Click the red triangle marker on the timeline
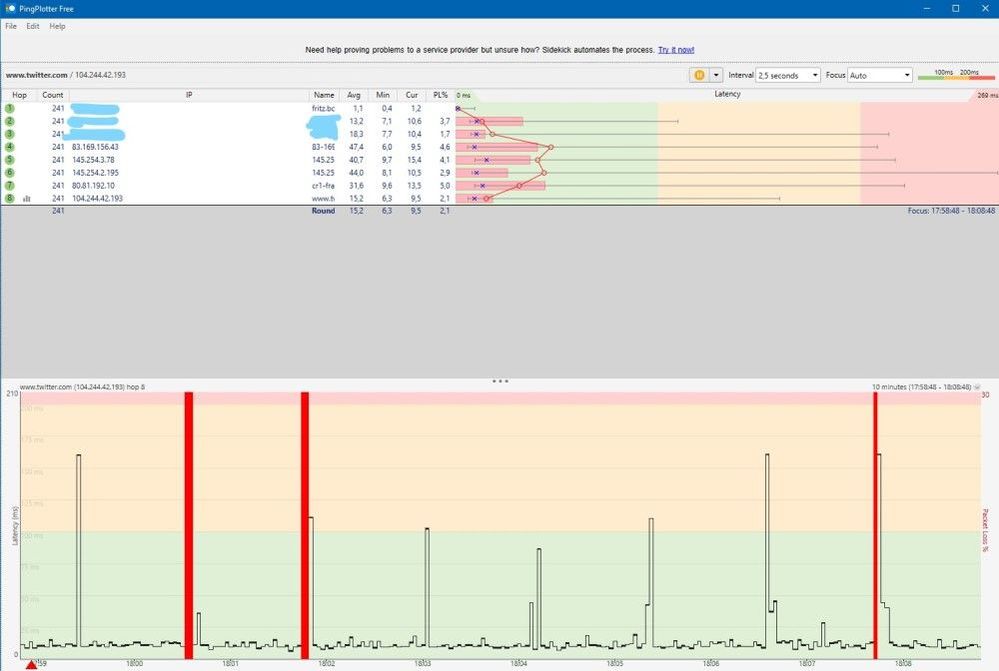 point(31,664)
